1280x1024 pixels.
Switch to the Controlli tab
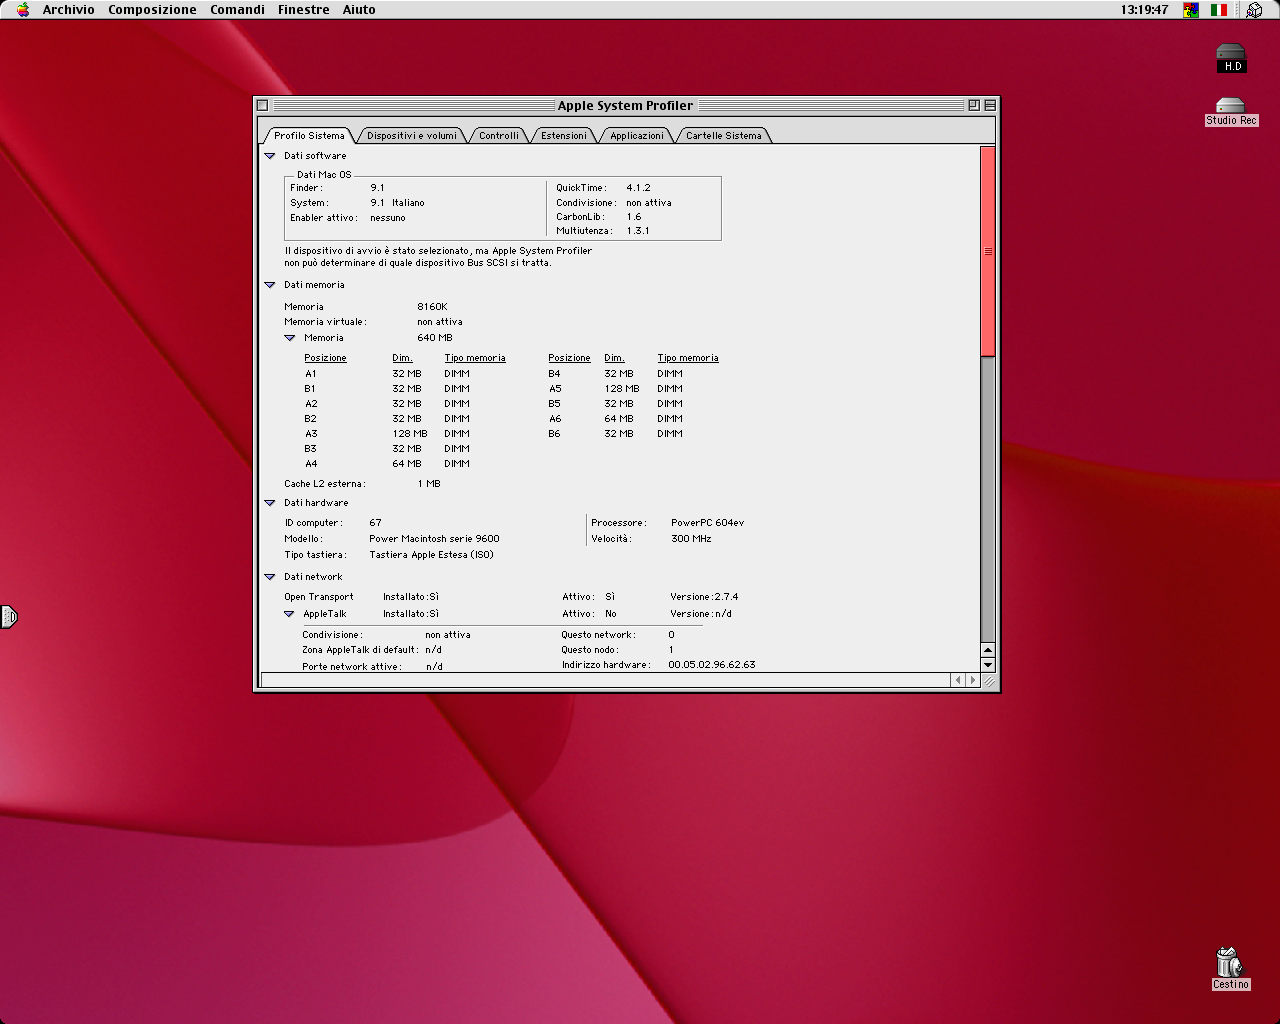tap(499, 136)
